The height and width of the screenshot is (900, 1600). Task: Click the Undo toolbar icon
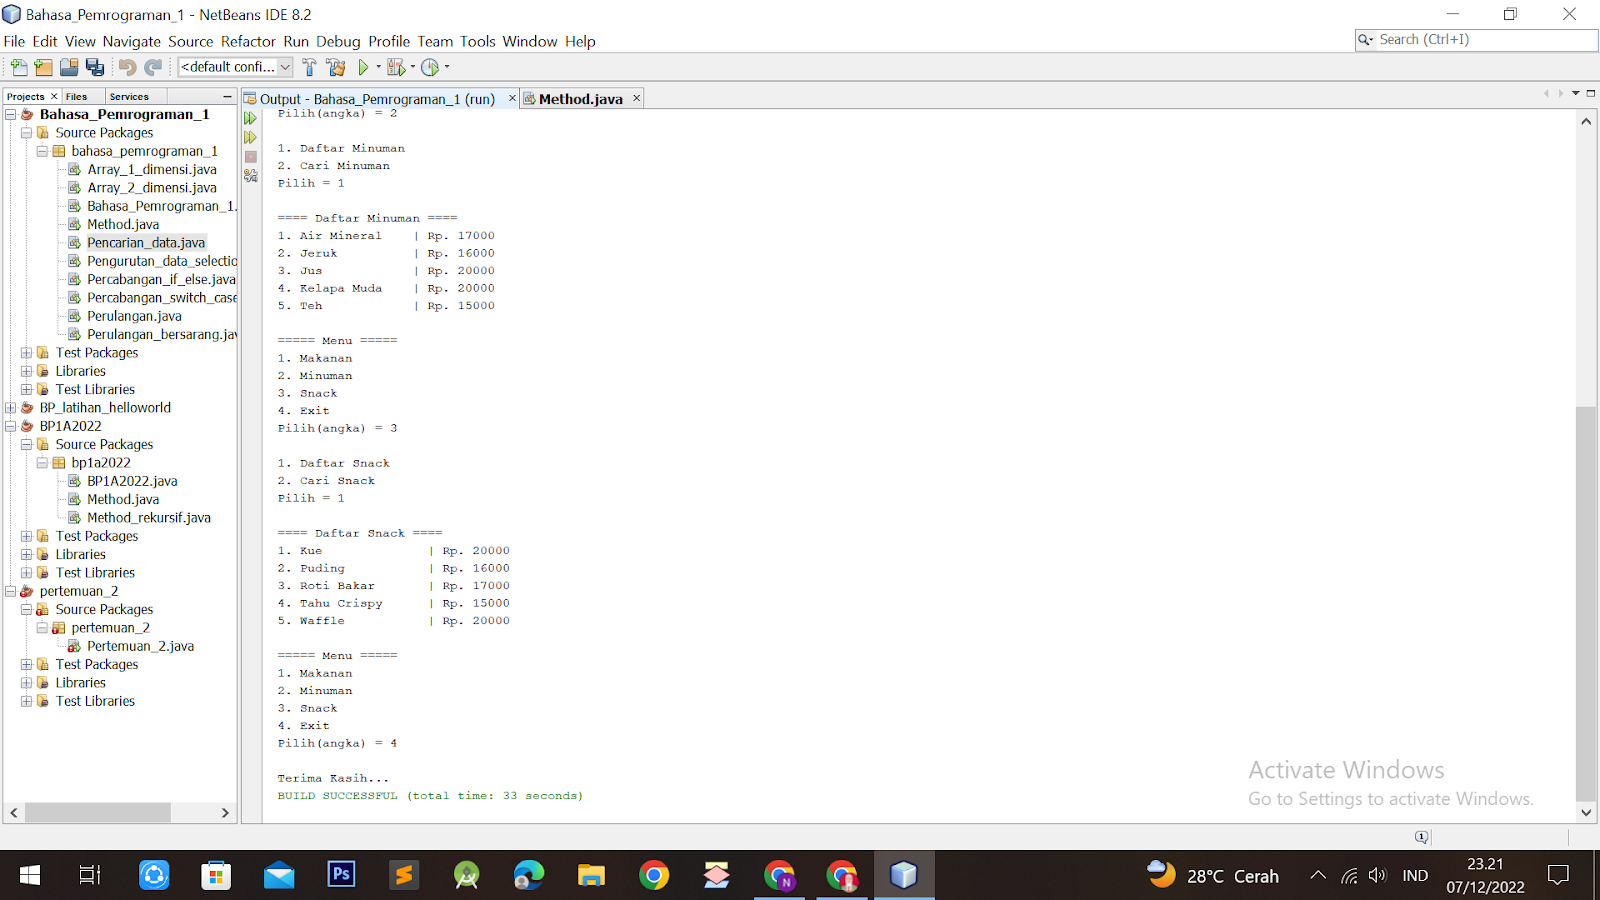(x=127, y=67)
